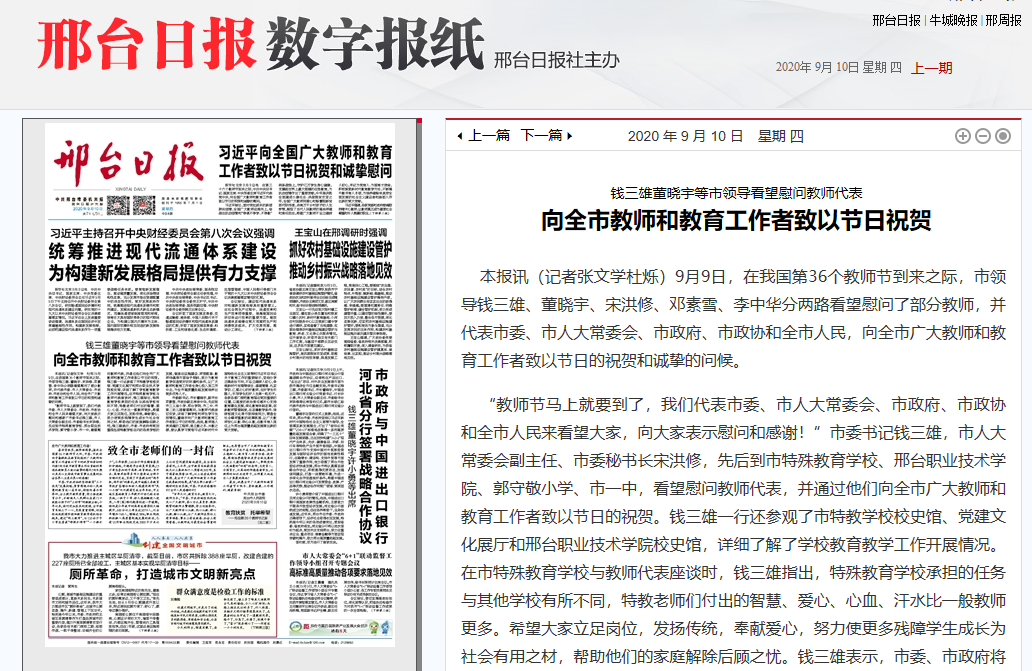Click the left arrow before 上一篇

460,136
